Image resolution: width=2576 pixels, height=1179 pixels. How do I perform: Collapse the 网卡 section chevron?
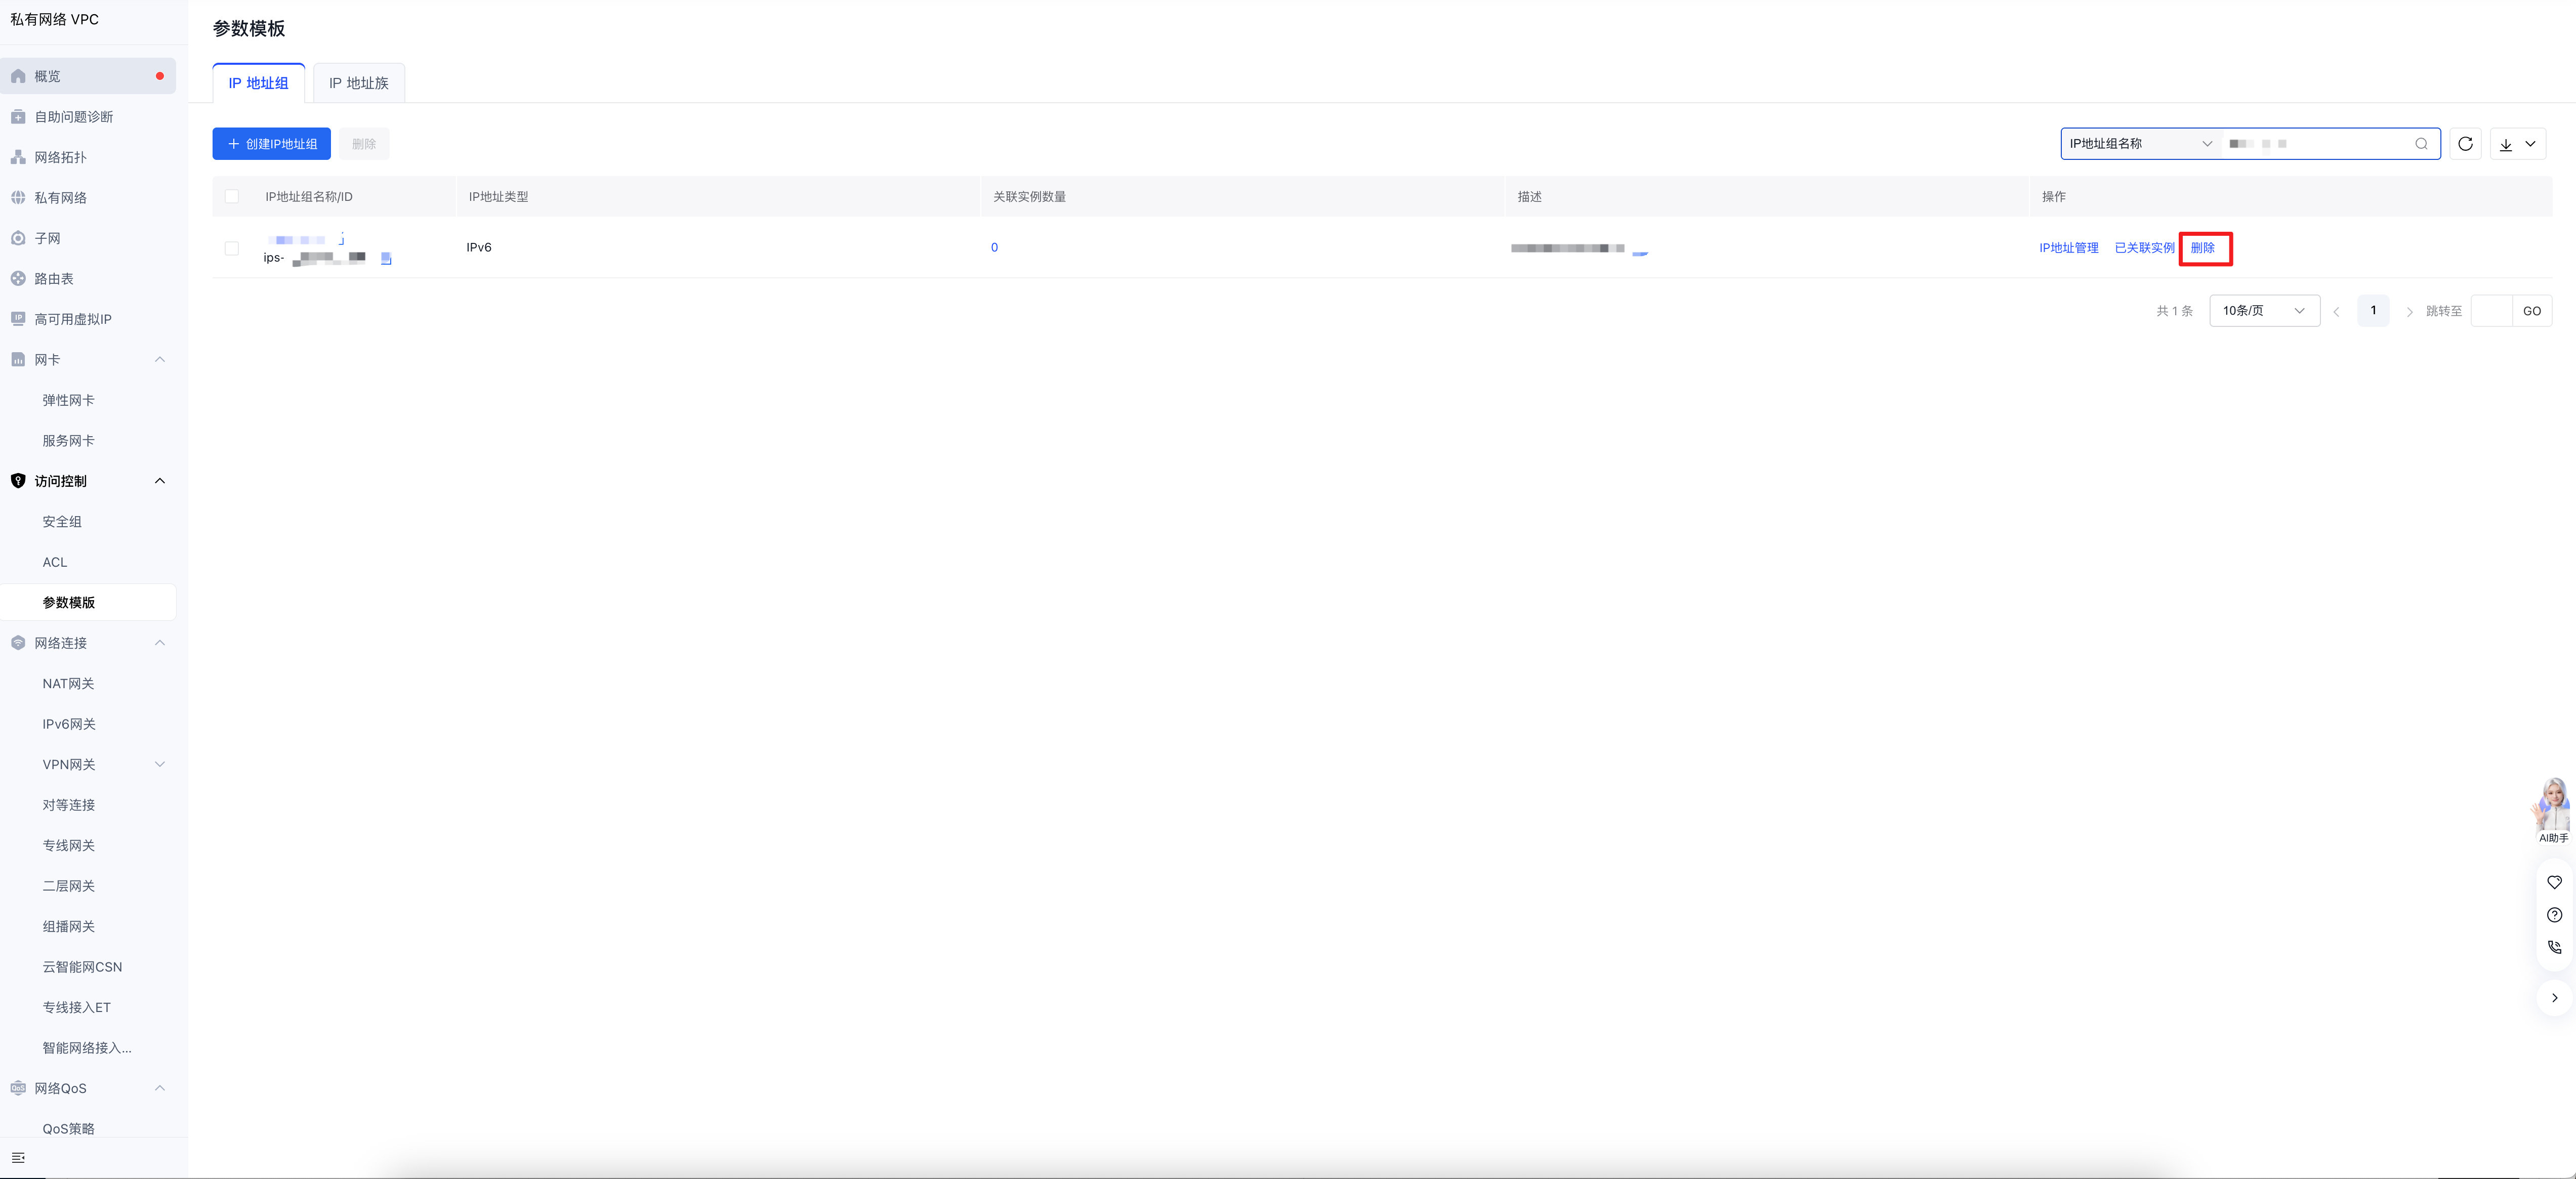[x=160, y=360]
